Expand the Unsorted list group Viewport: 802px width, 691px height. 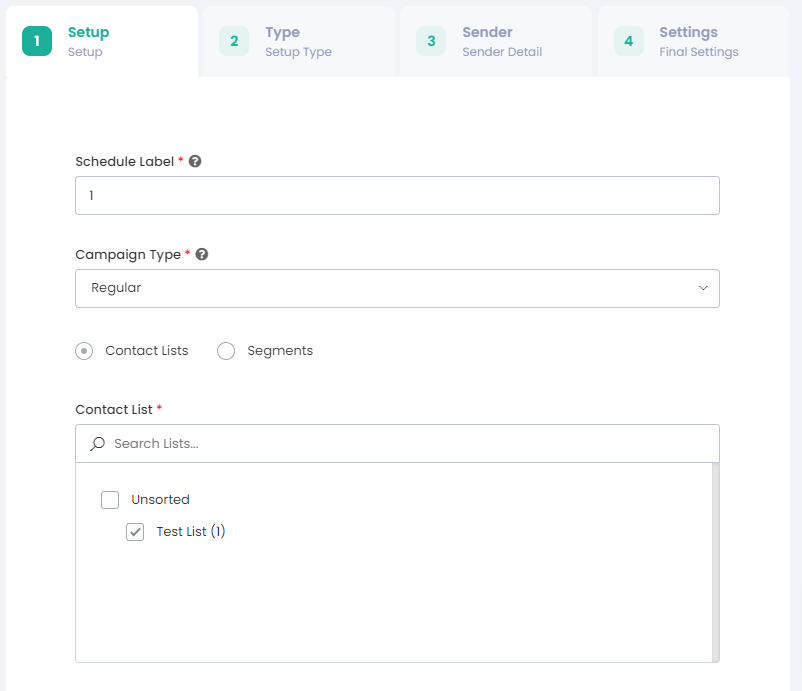[x=159, y=499]
